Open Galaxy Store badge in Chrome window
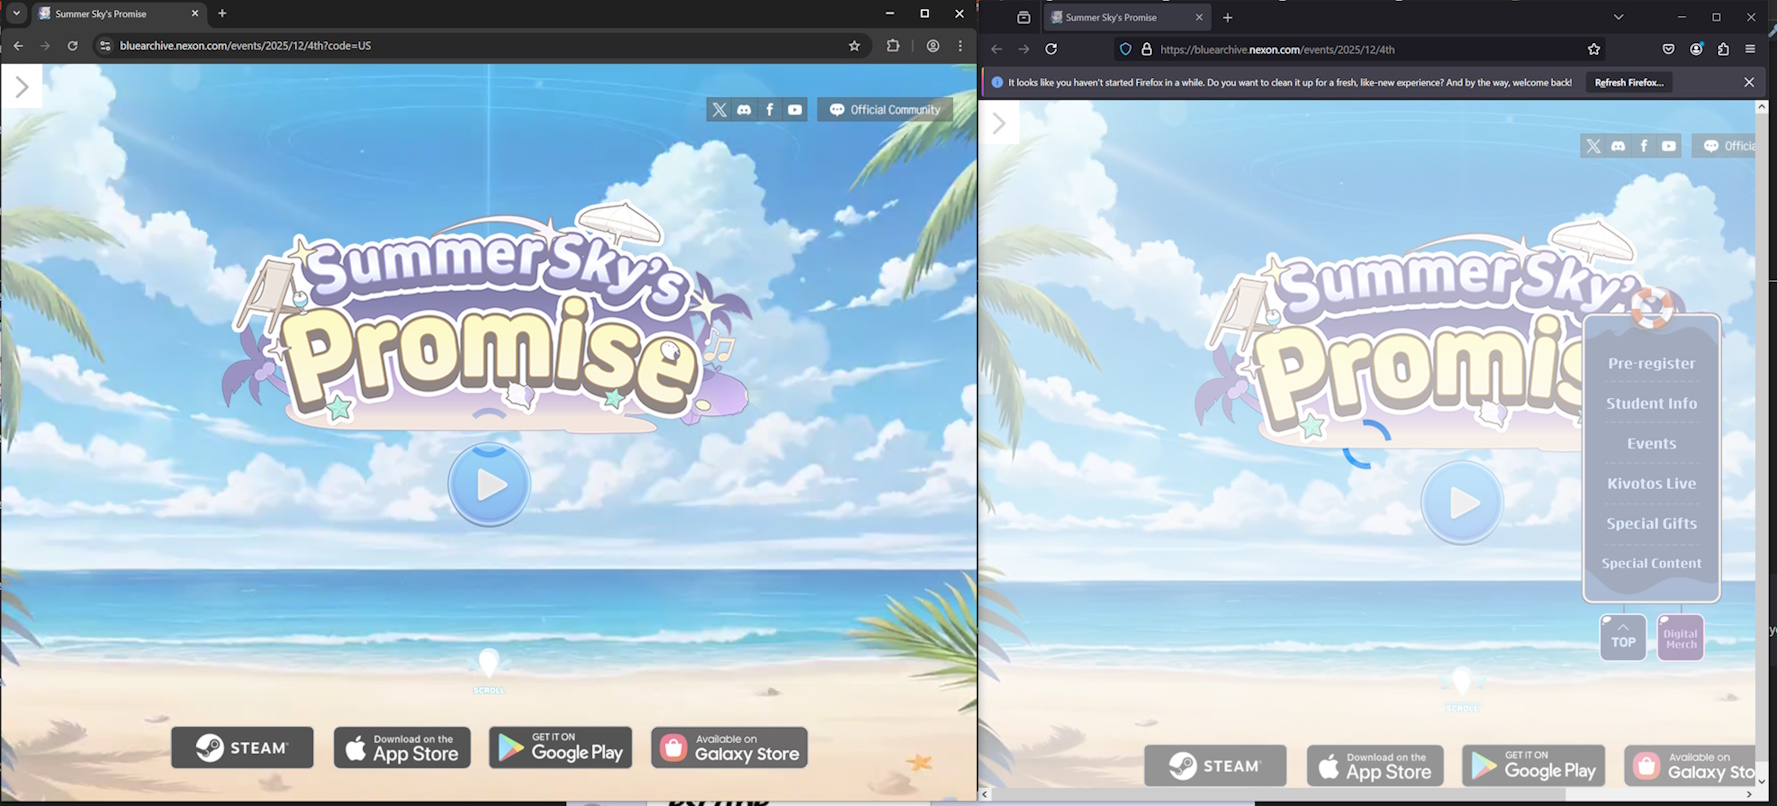1777x806 pixels. 729,747
